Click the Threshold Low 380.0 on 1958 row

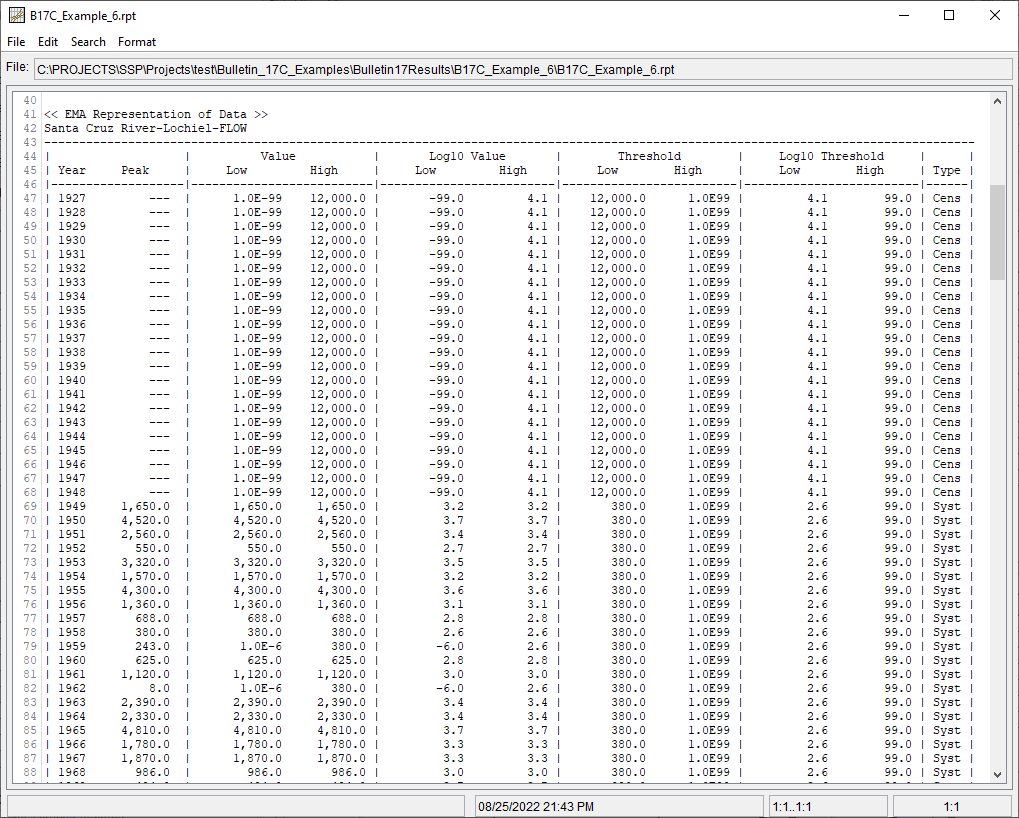[x=628, y=632]
